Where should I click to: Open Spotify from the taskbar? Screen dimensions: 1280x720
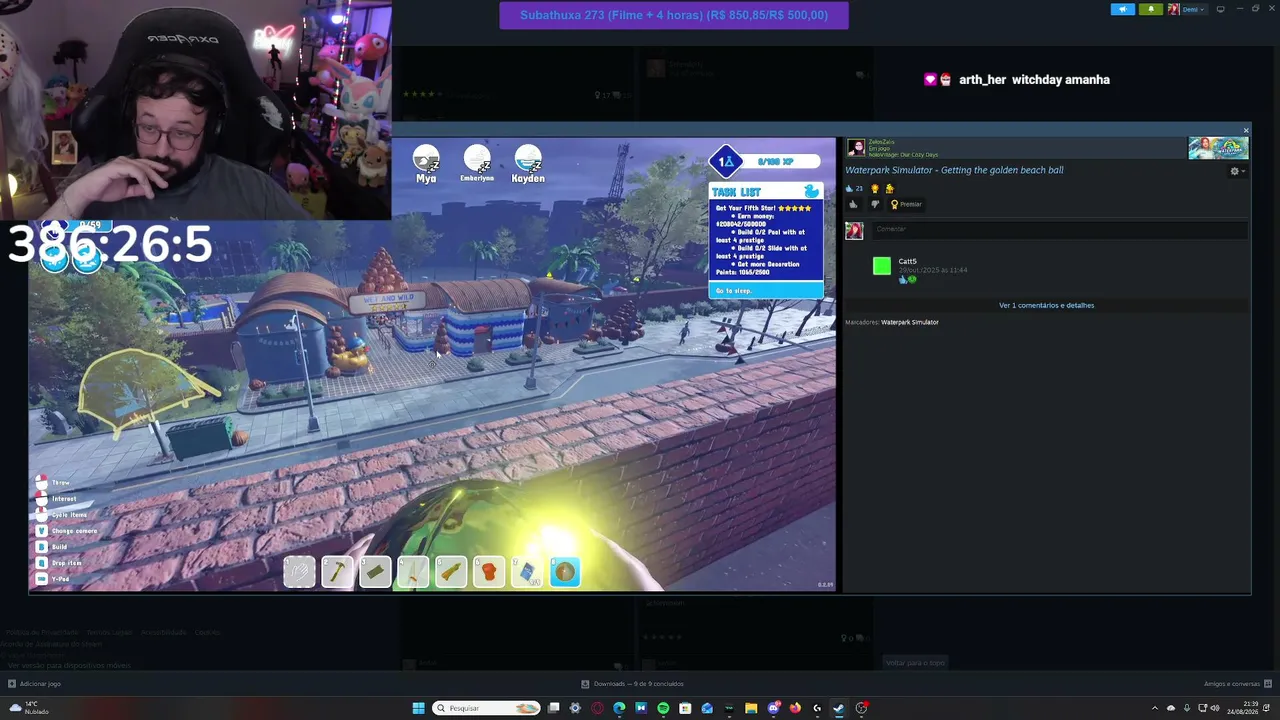[663, 708]
